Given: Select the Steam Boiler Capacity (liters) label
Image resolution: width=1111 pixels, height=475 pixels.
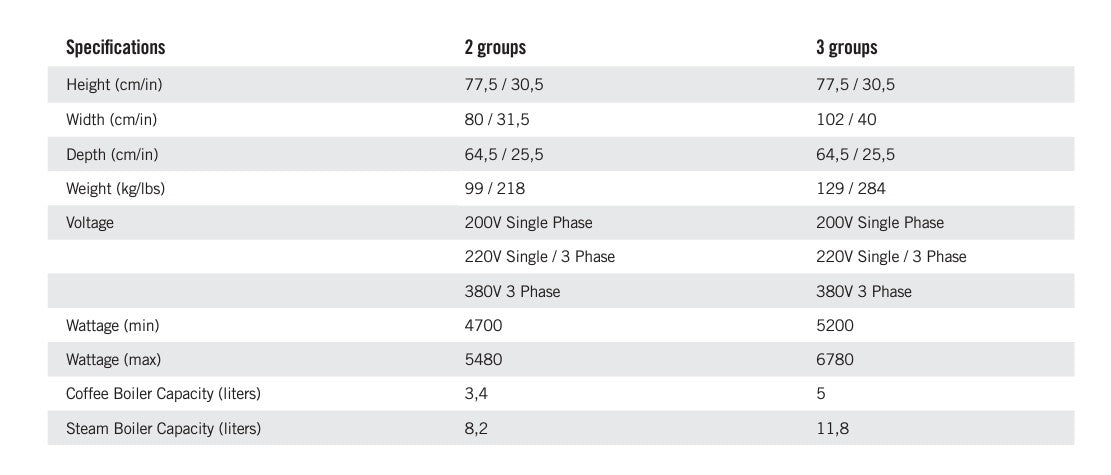Looking at the screenshot, I should [x=163, y=429].
